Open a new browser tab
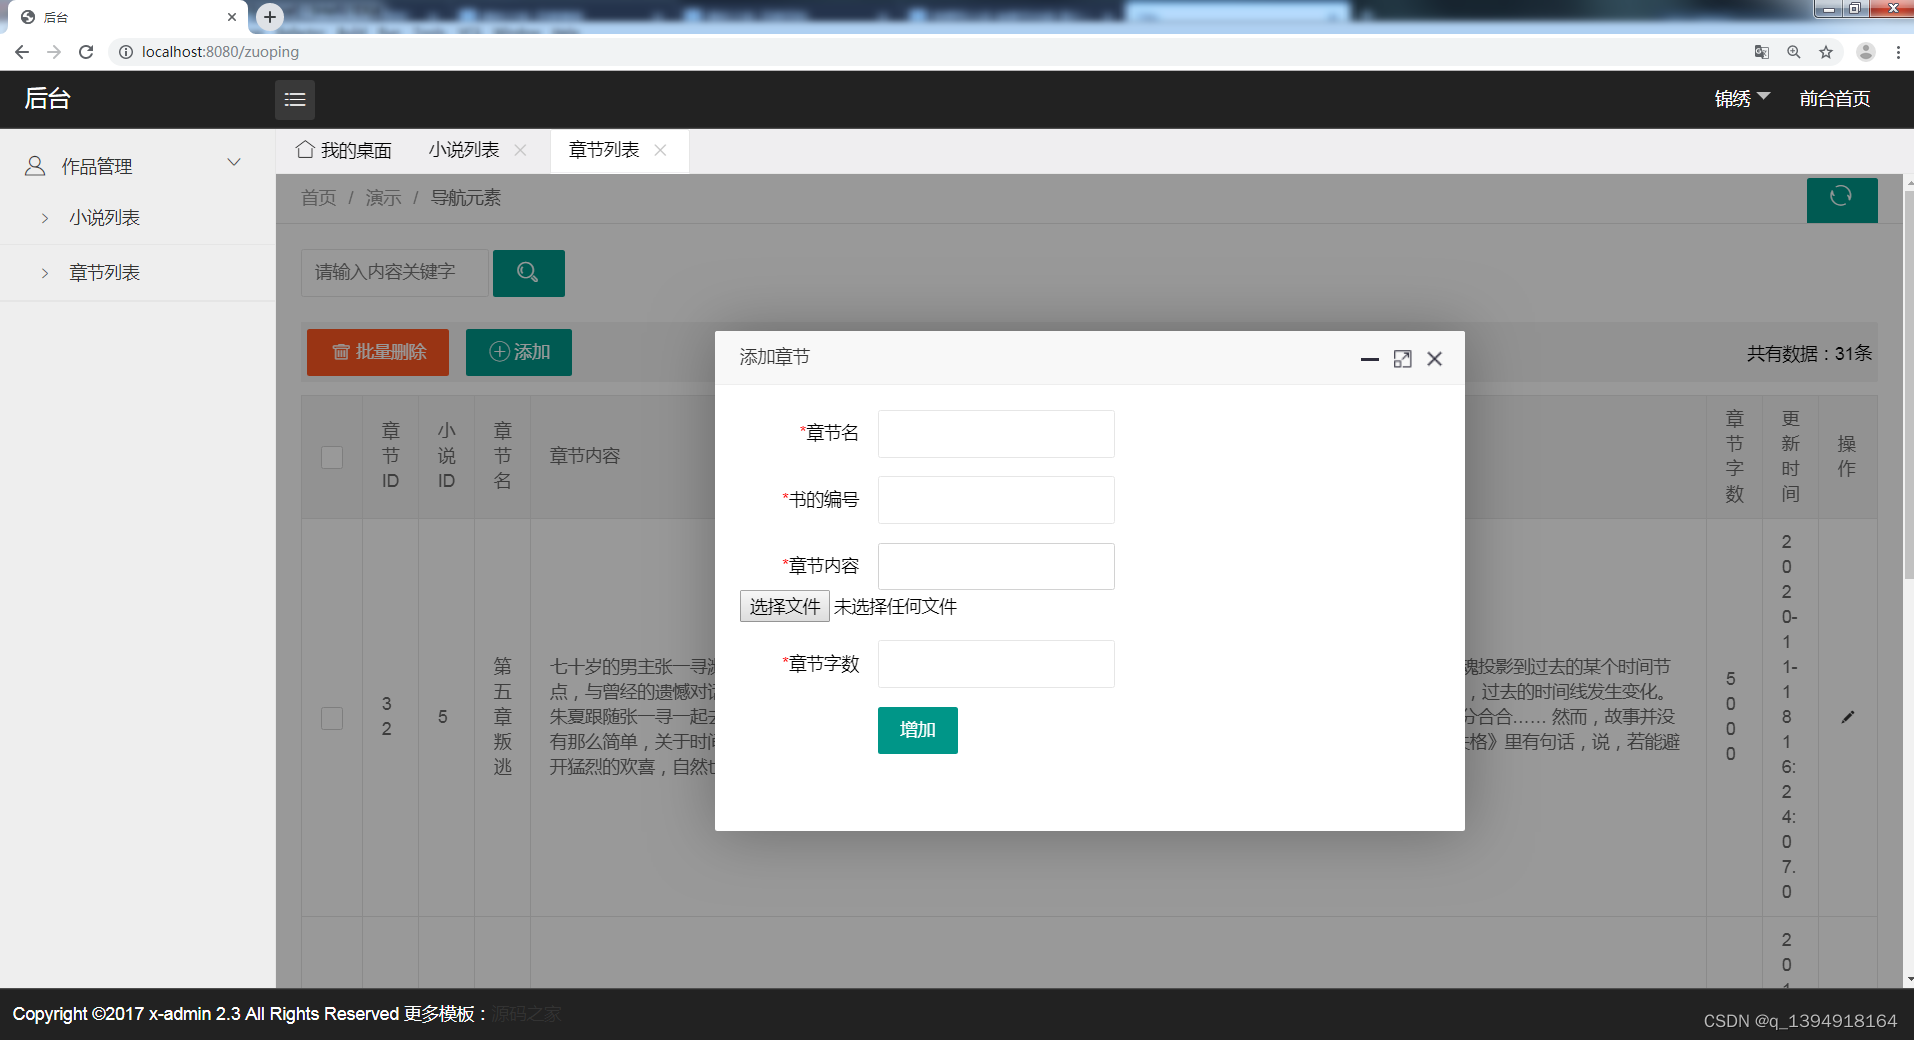Image resolution: width=1914 pixels, height=1040 pixels. [270, 17]
